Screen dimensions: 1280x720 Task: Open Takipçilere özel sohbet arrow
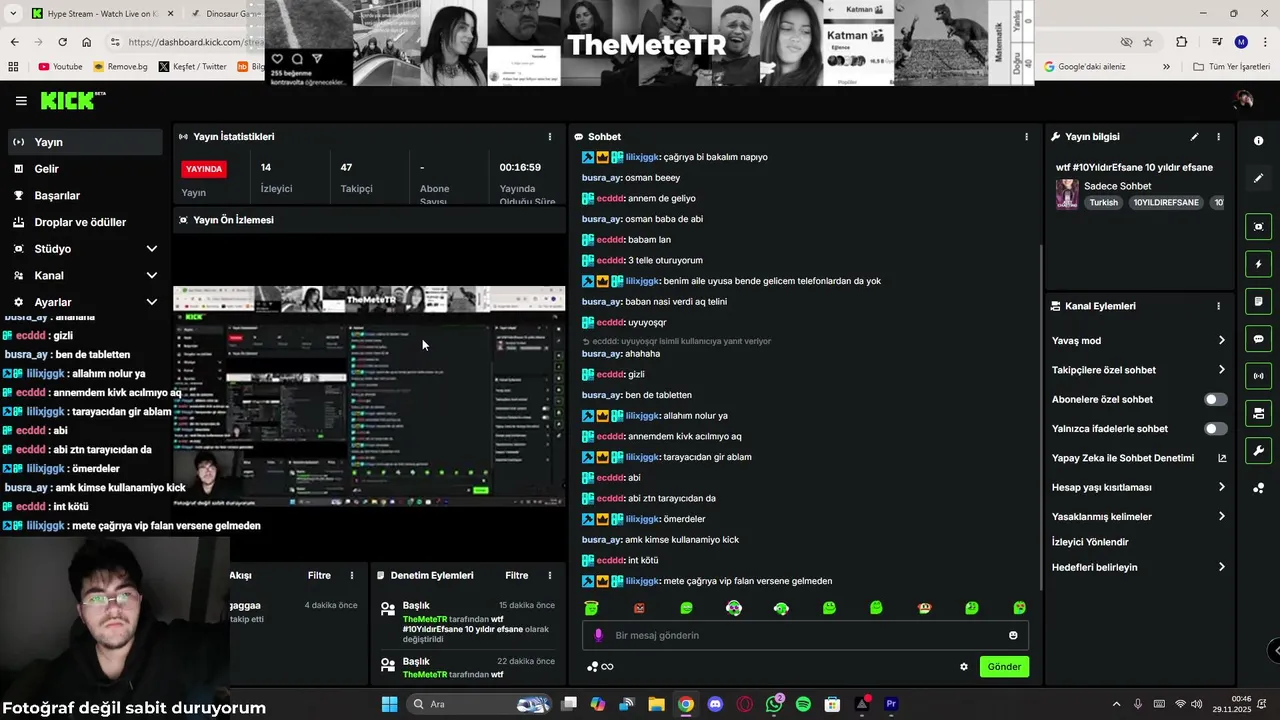(x=1221, y=370)
